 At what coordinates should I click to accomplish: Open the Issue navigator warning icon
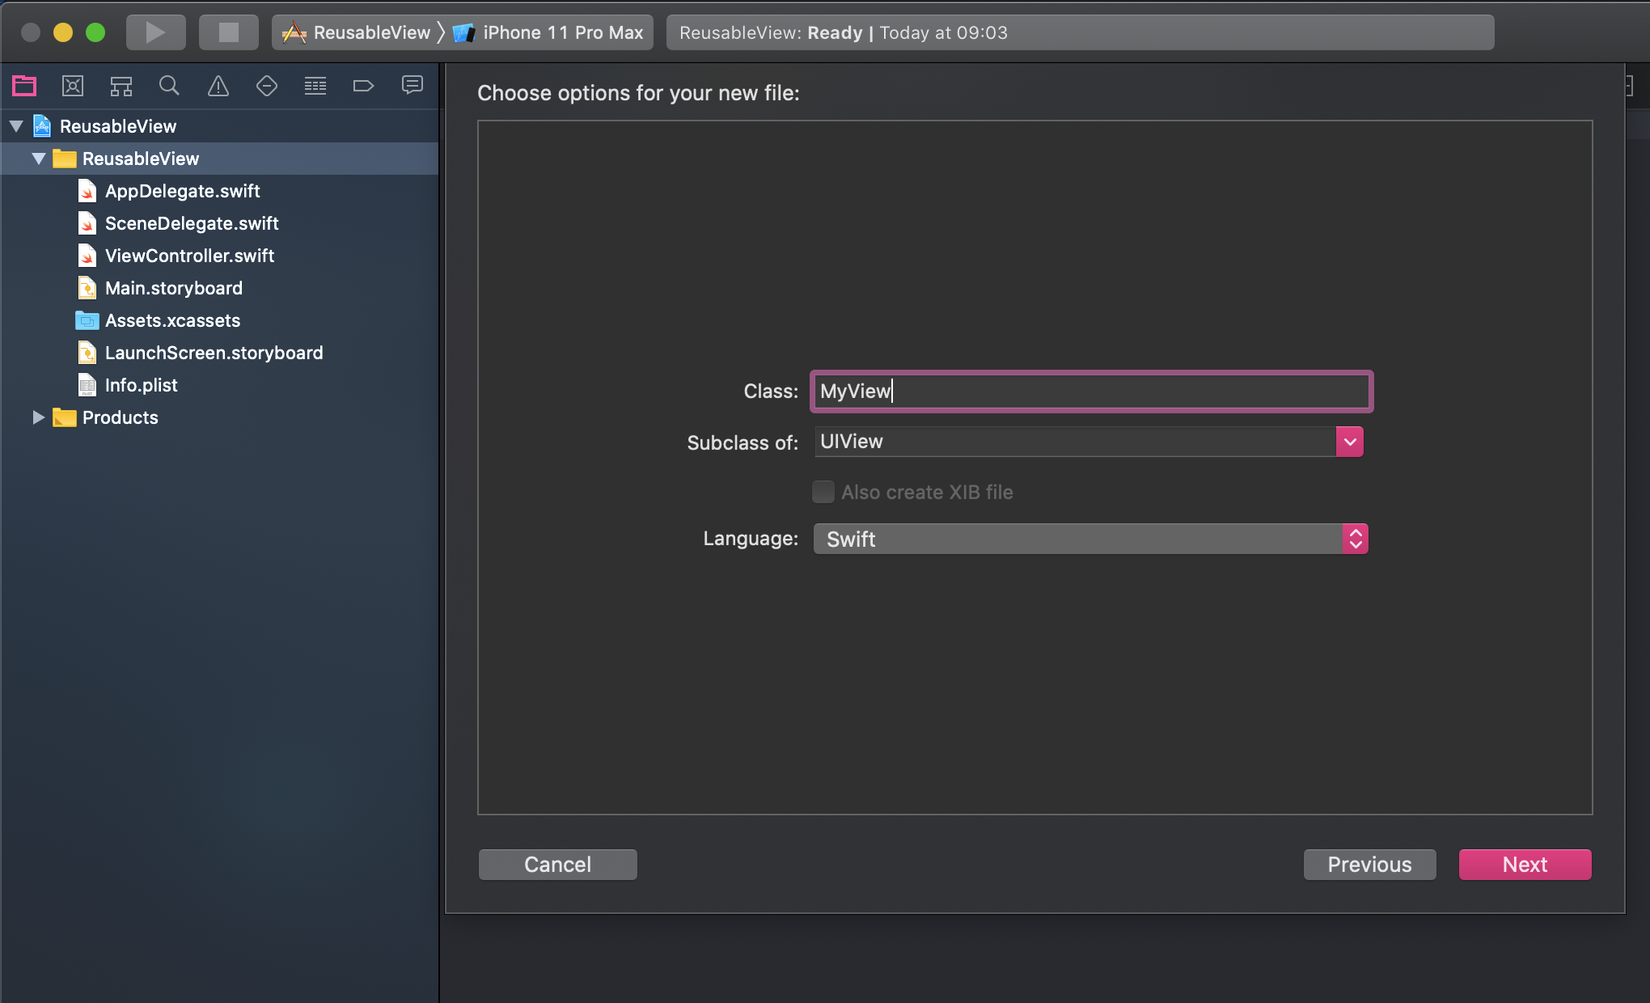(x=218, y=86)
